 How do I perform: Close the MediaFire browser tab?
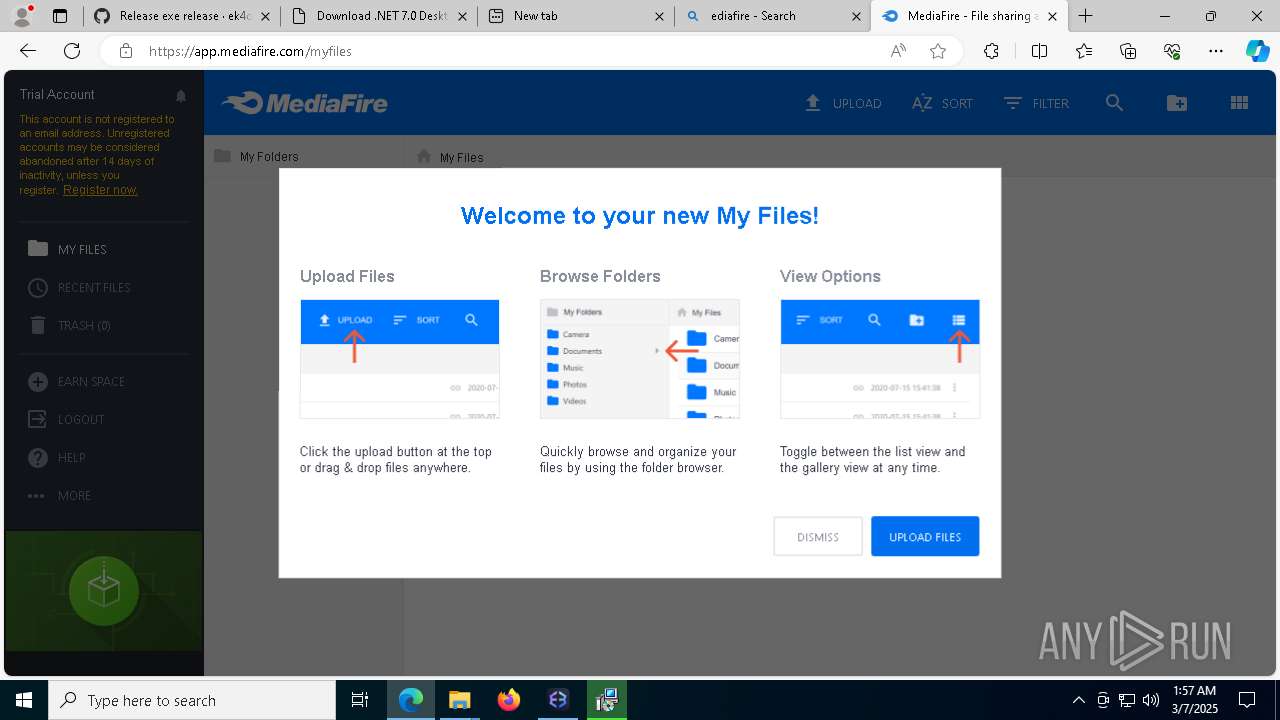point(1052,16)
